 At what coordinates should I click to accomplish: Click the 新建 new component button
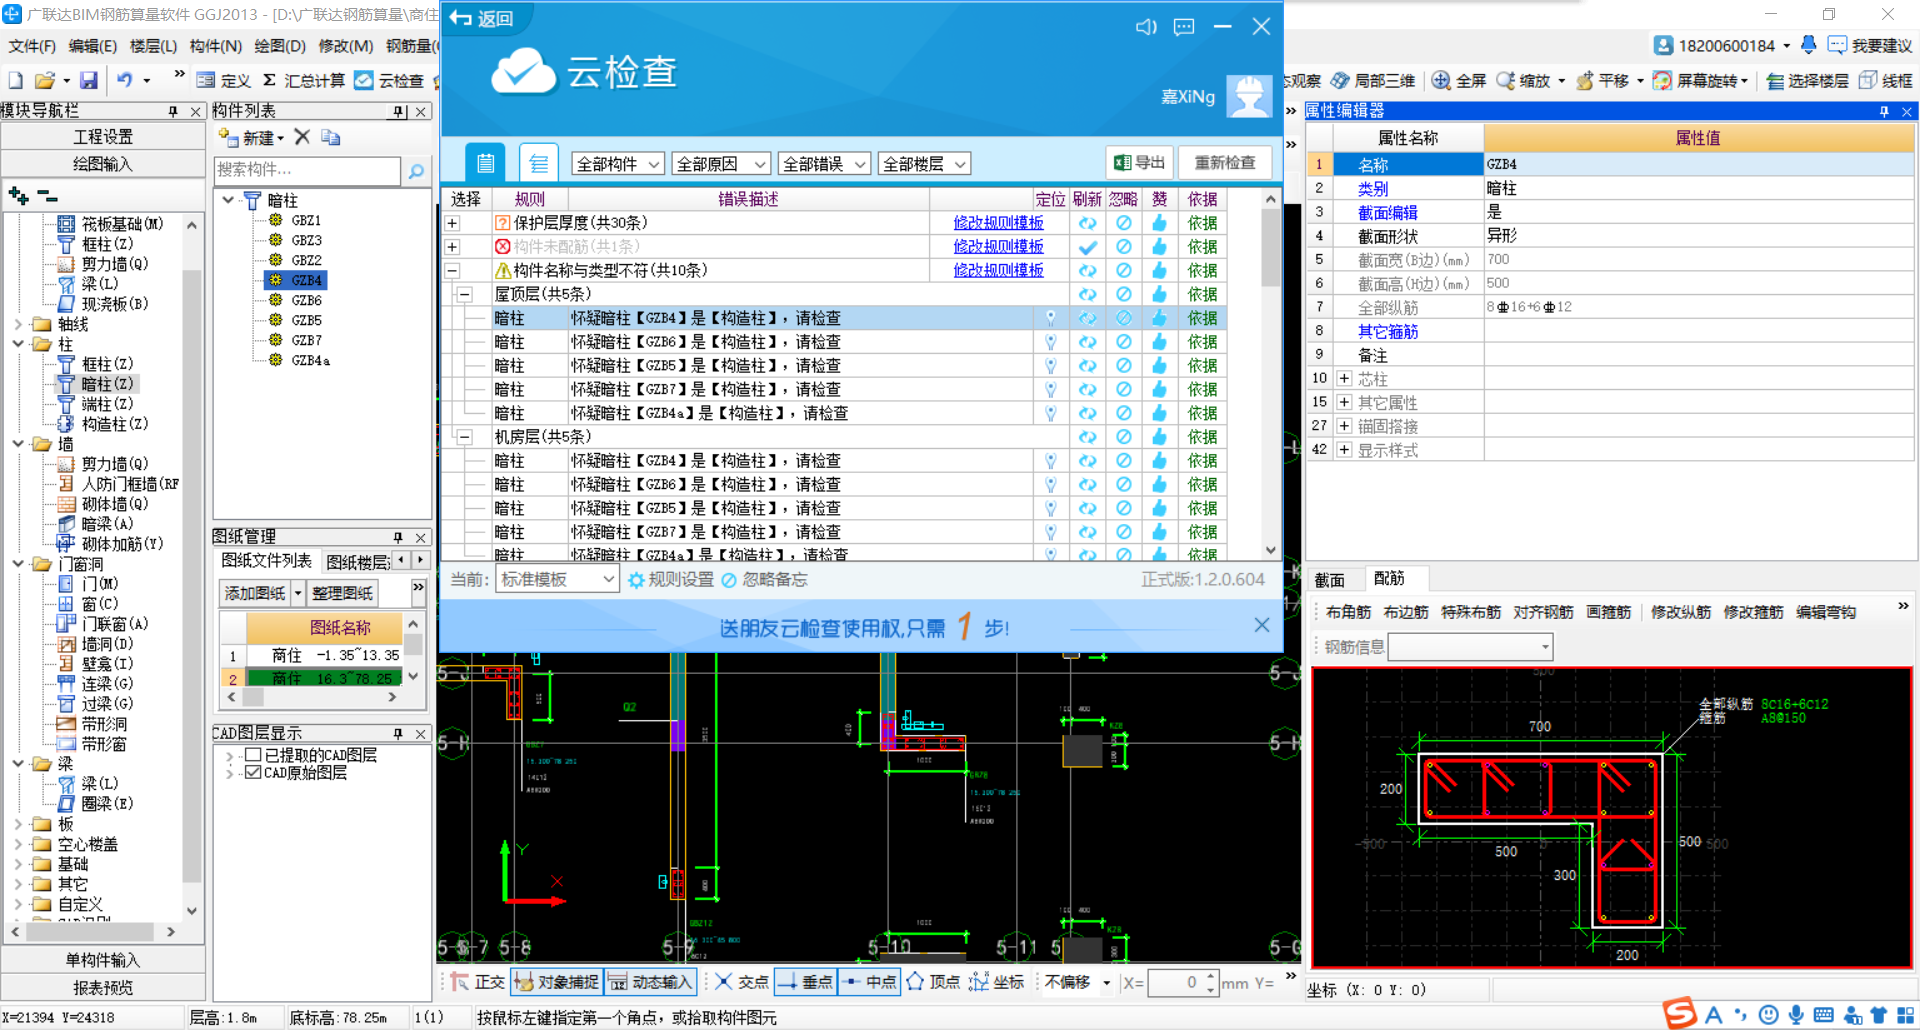click(x=252, y=138)
